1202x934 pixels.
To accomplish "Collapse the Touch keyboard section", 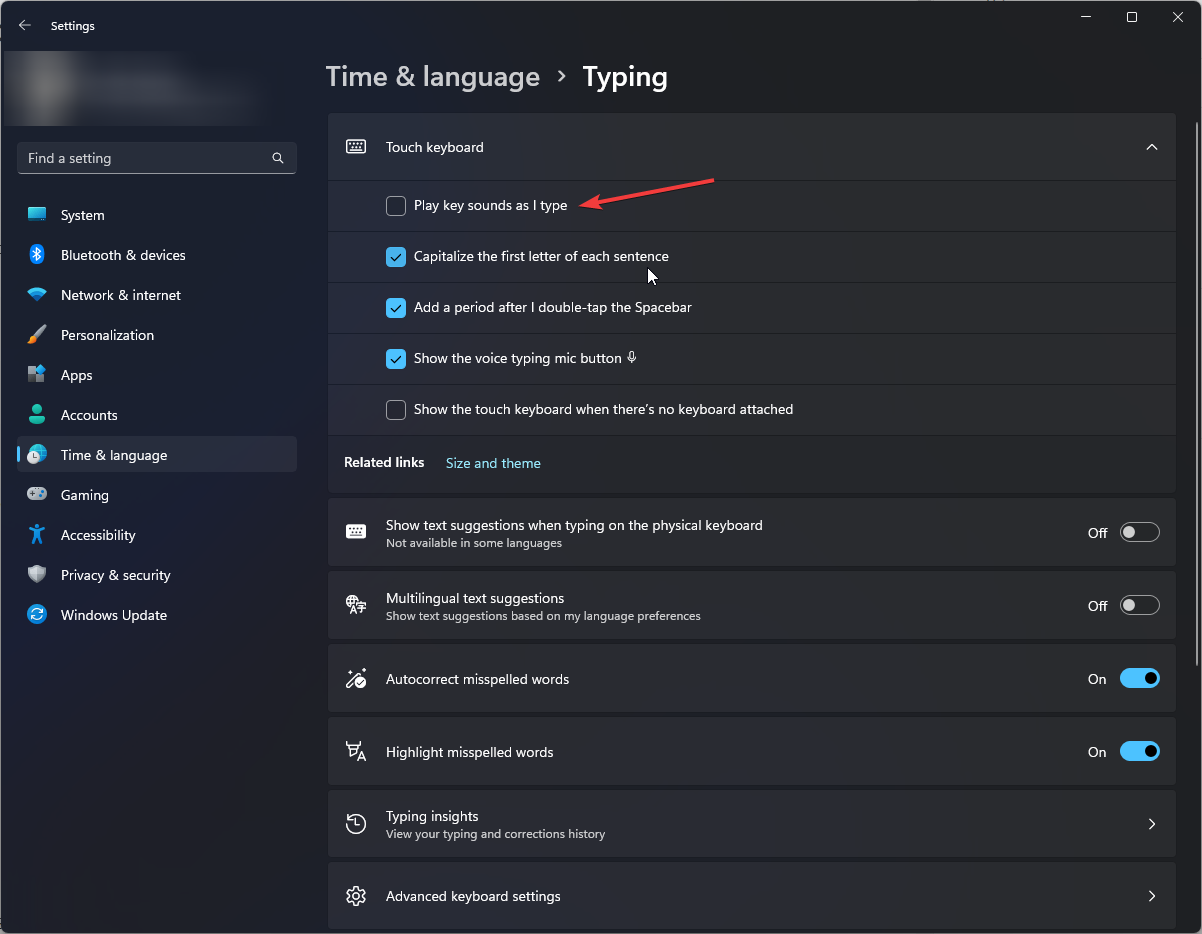I will tap(1151, 147).
